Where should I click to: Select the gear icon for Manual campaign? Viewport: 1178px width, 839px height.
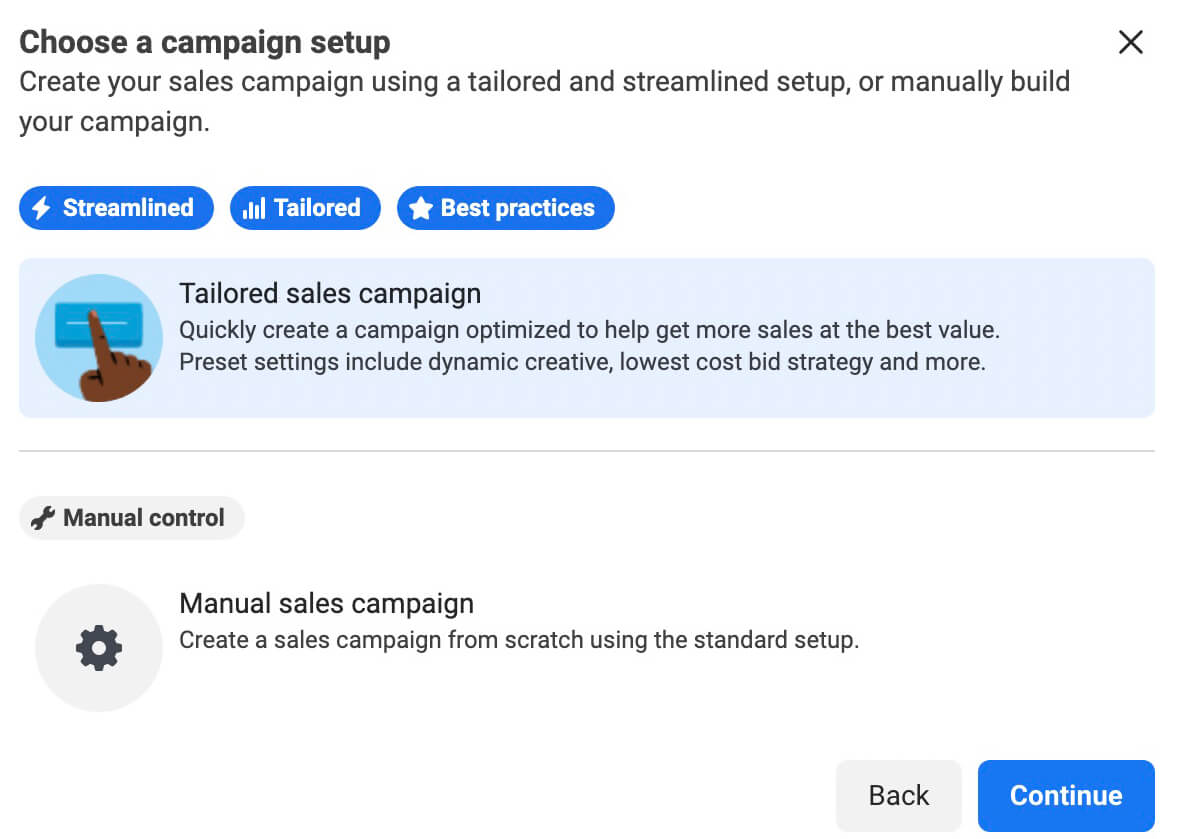pos(99,648)
